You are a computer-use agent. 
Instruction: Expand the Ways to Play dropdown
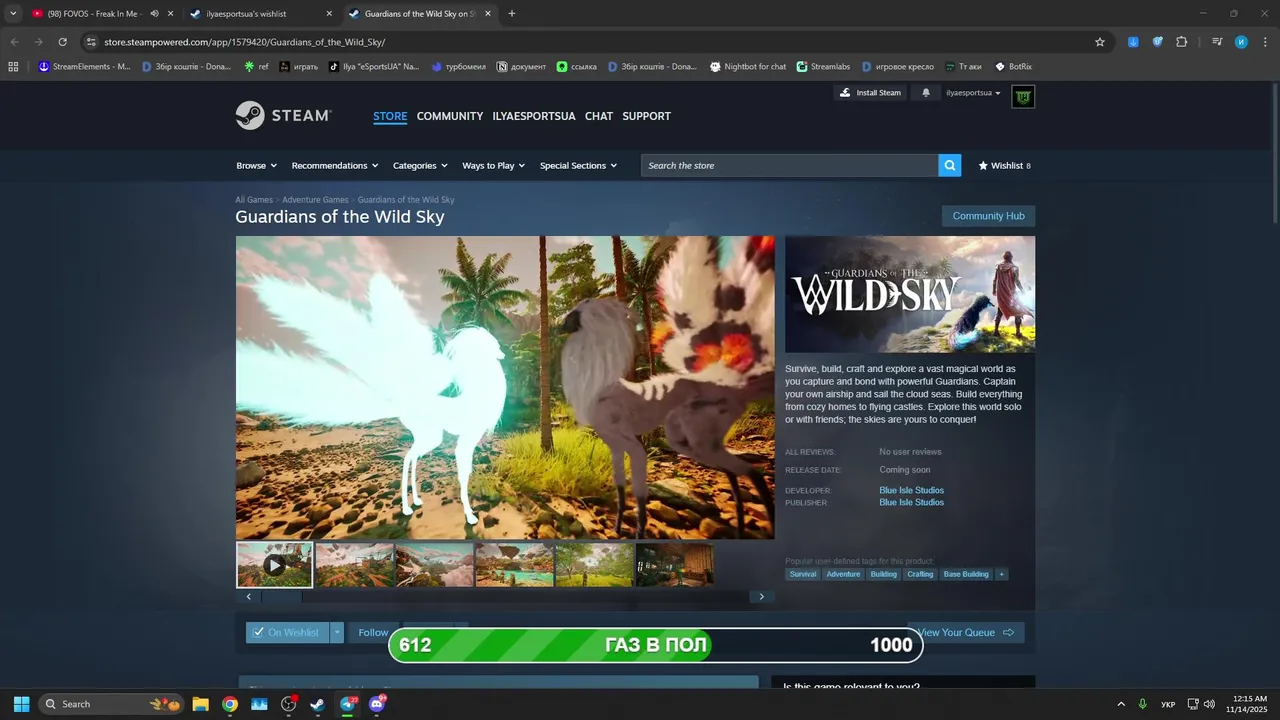(493, 165)
